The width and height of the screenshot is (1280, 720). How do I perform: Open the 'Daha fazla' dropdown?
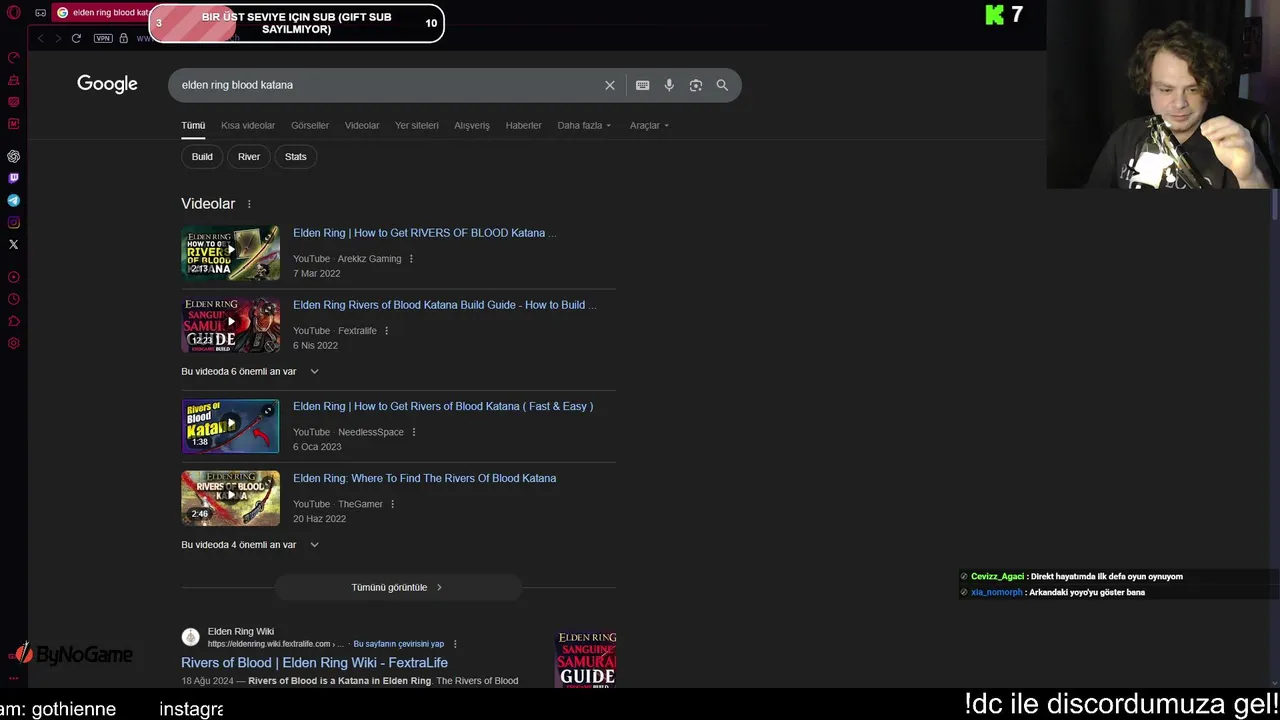(584, 125)
